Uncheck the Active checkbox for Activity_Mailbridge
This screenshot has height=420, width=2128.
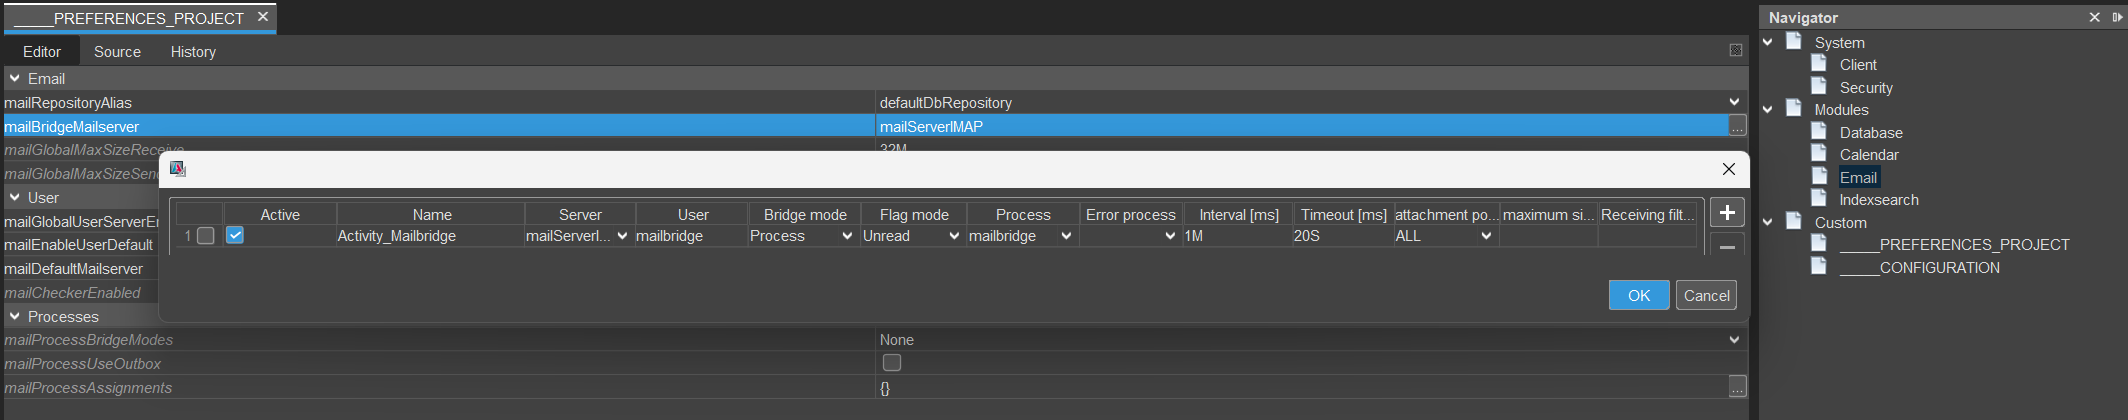coord(235,236)
